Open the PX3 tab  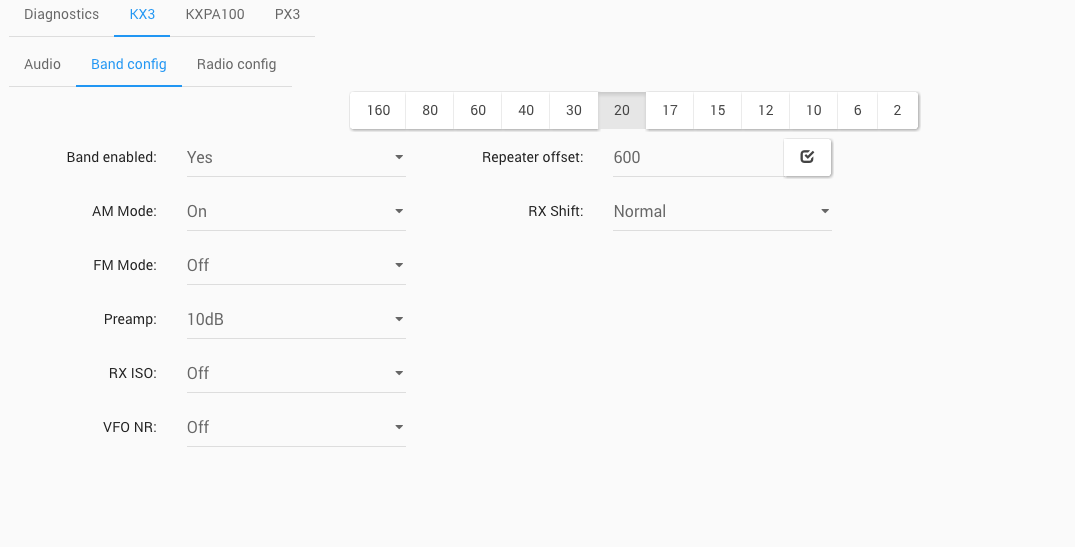pos(287,14)
